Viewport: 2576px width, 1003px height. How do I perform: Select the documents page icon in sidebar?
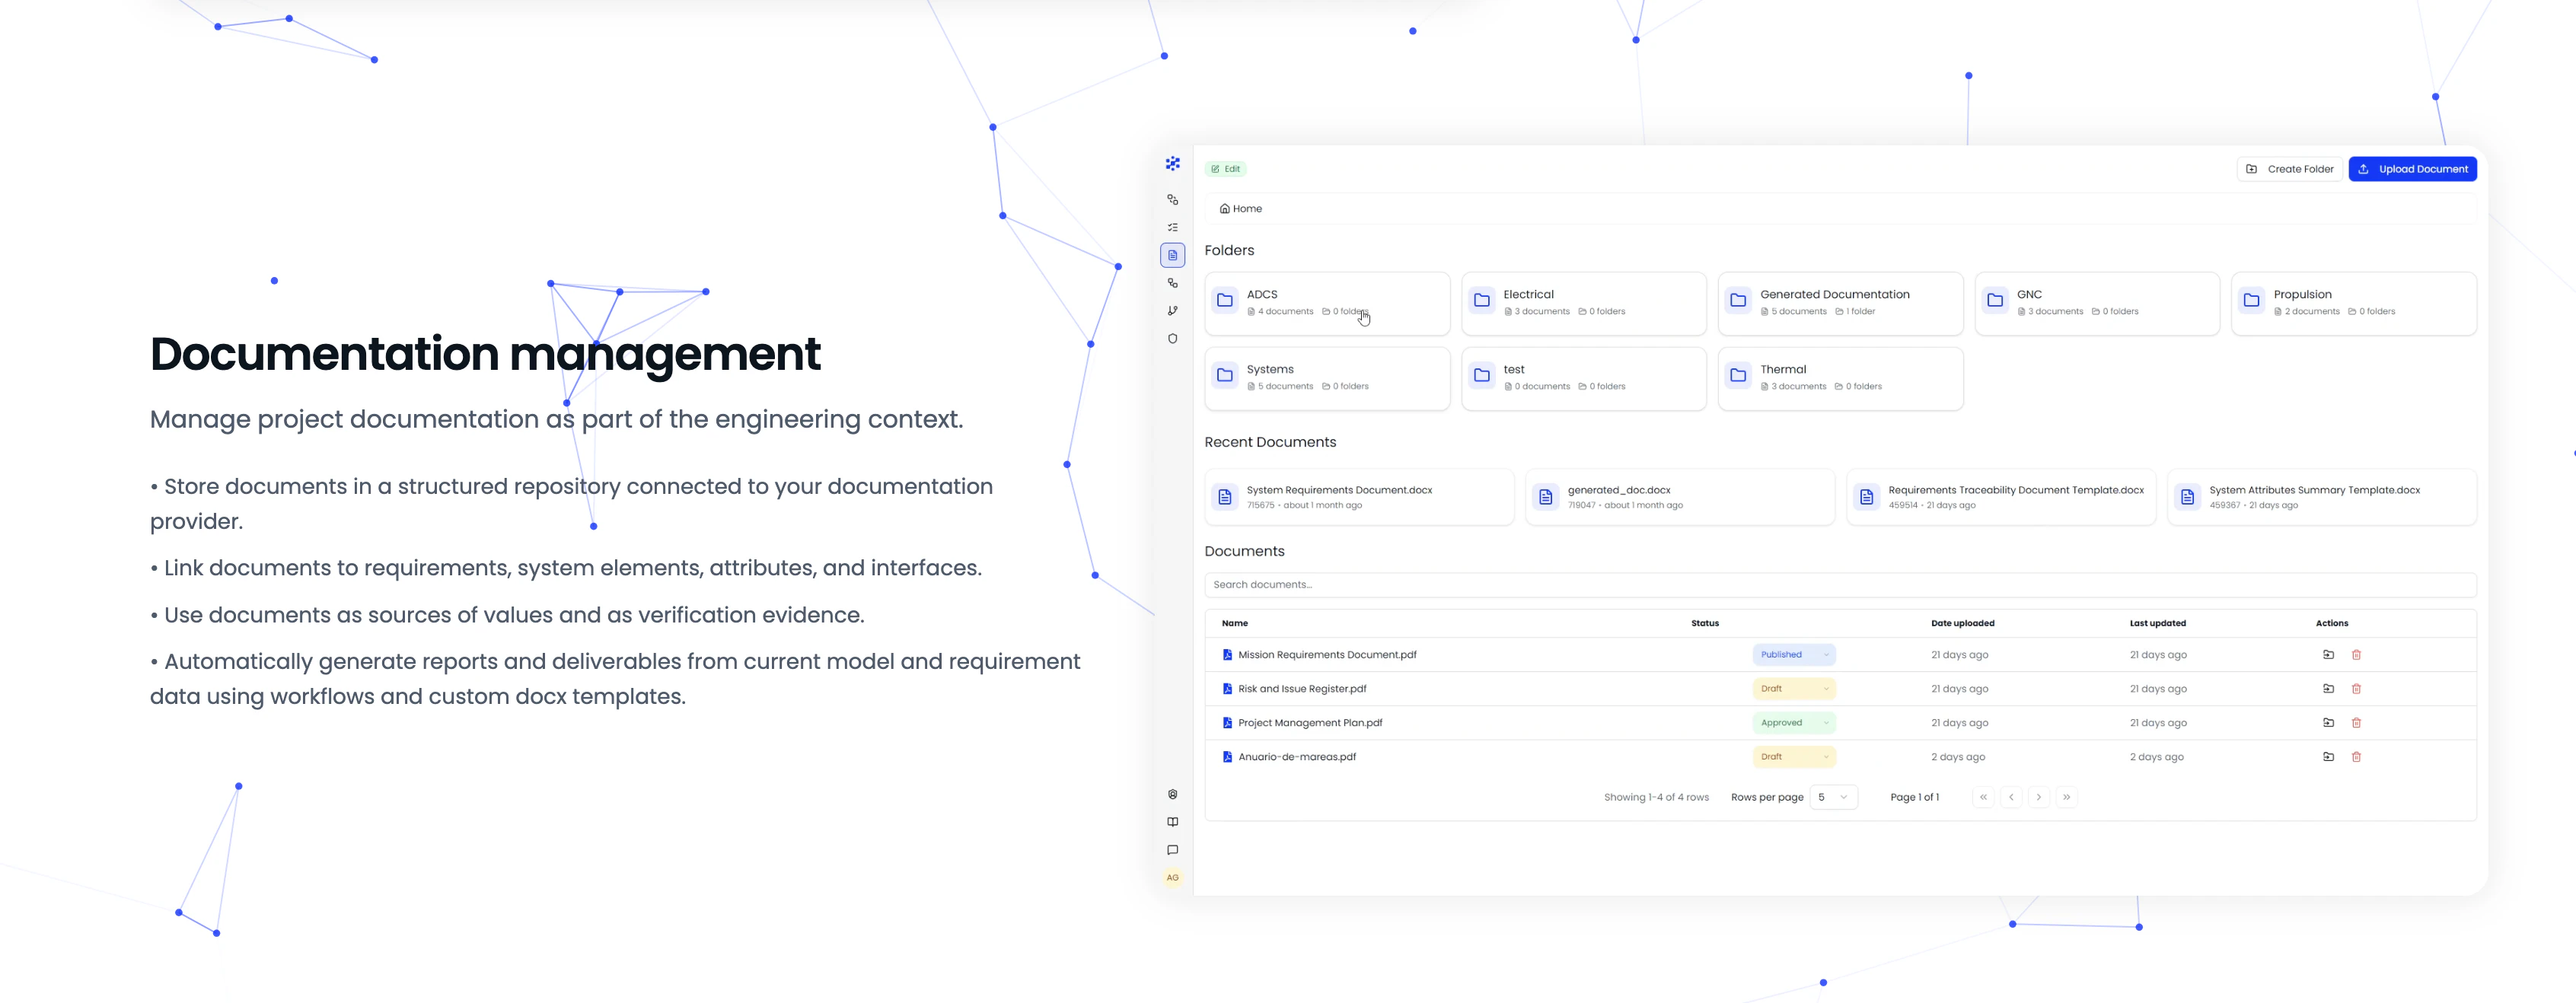click(x=1172, y=255)
